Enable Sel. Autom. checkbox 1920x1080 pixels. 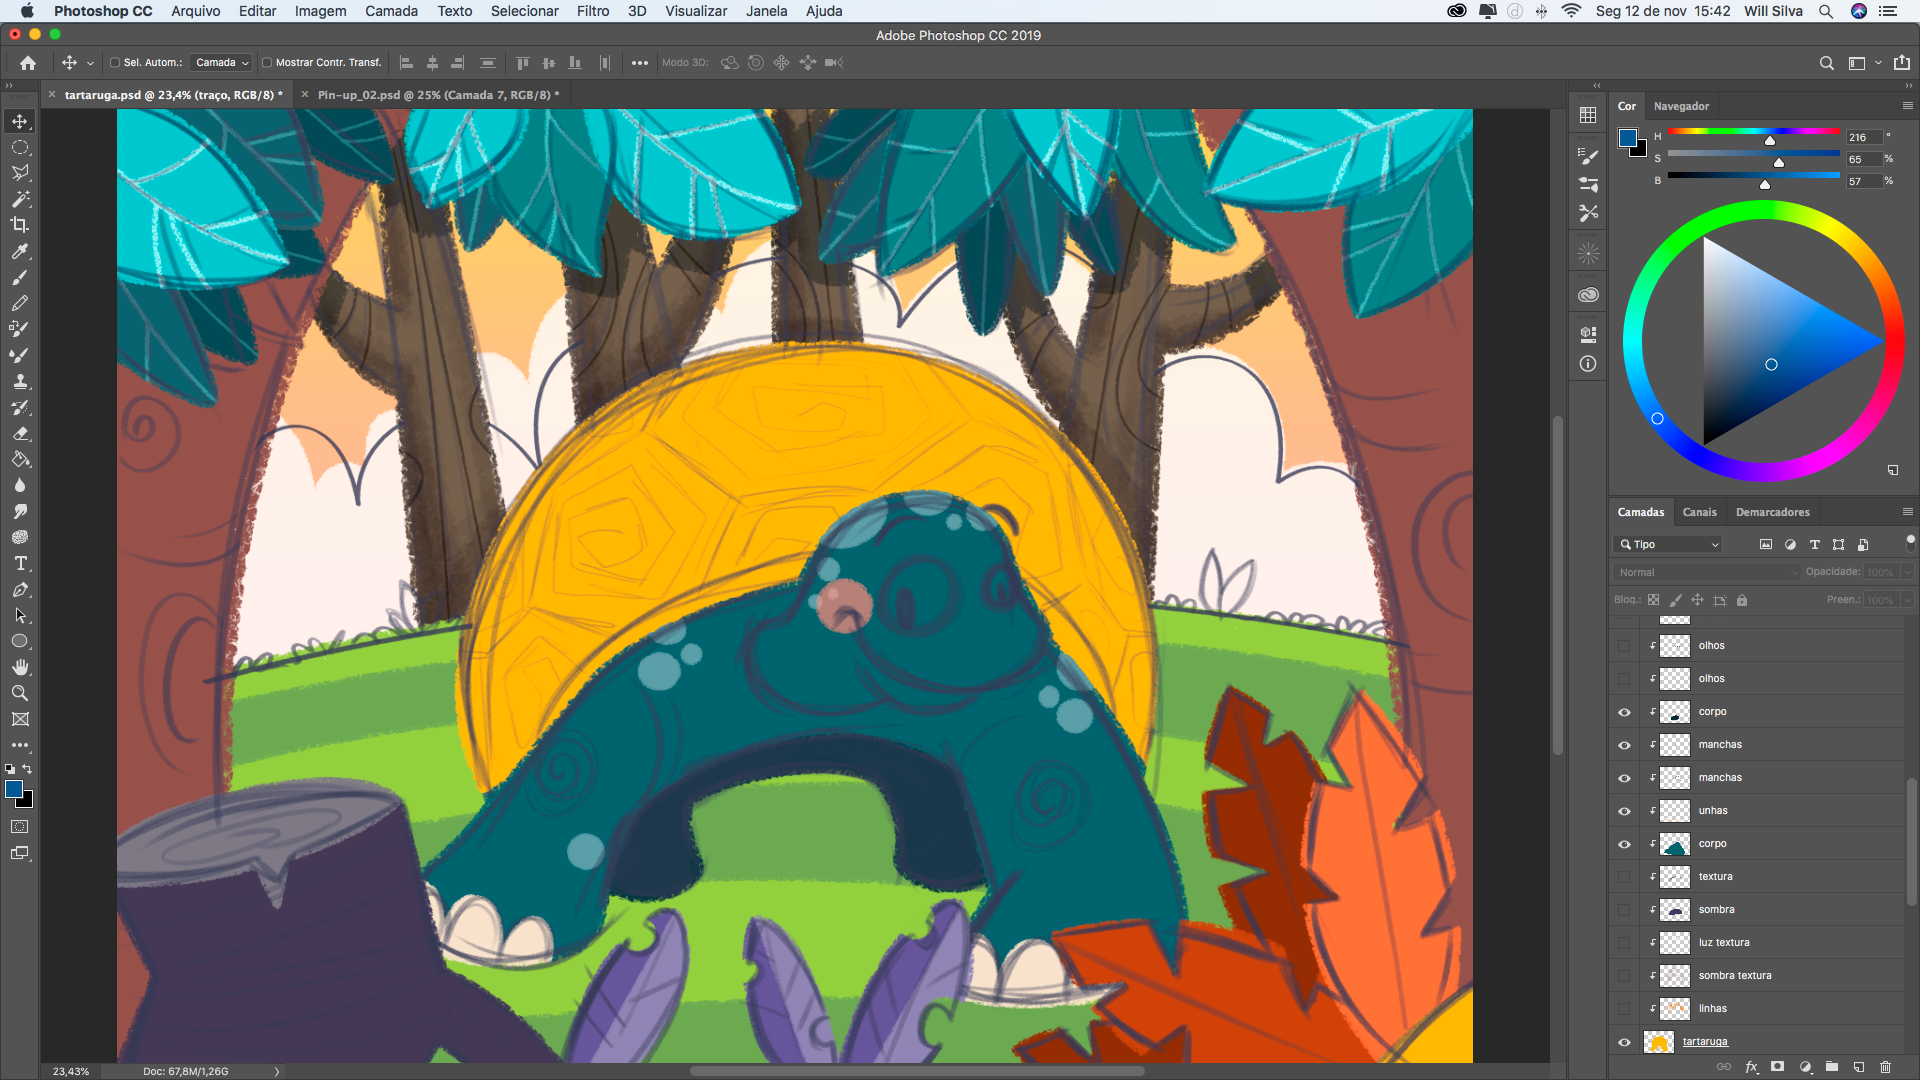pyautogui.click(x=115, y=63)
